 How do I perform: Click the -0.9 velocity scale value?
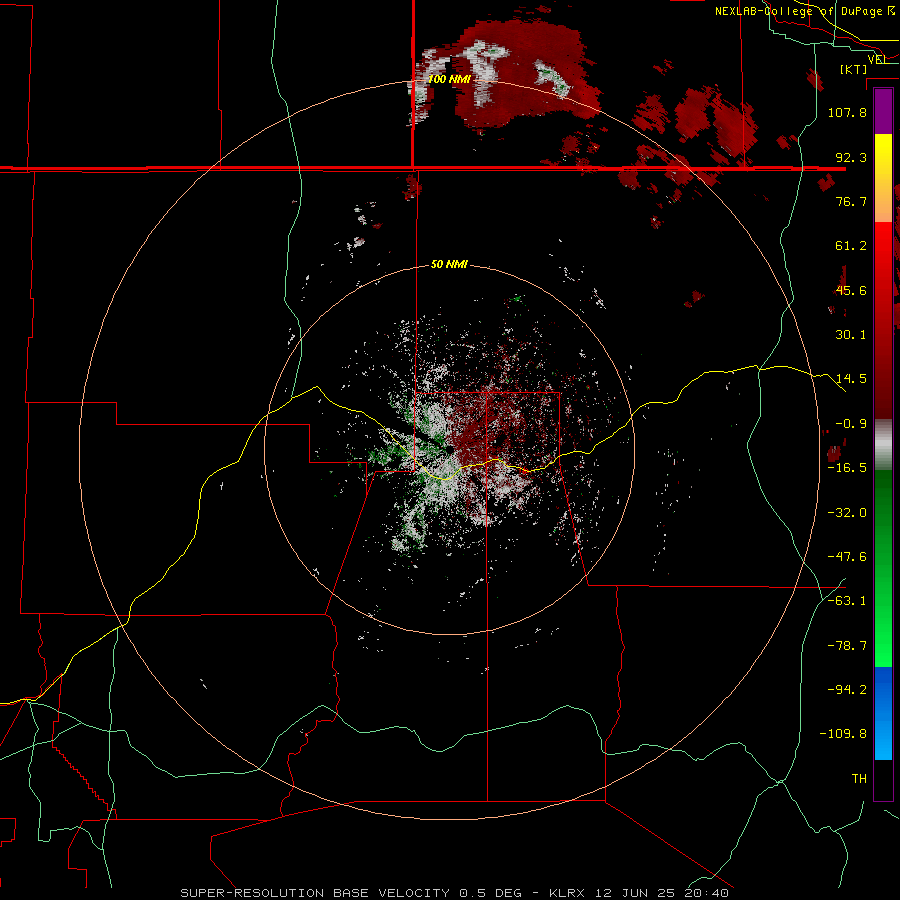851,424
